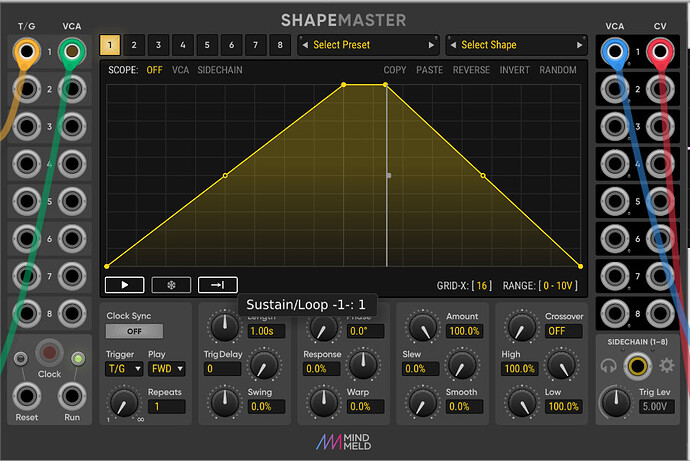Click the Amount knob

[x=423, y=327]
